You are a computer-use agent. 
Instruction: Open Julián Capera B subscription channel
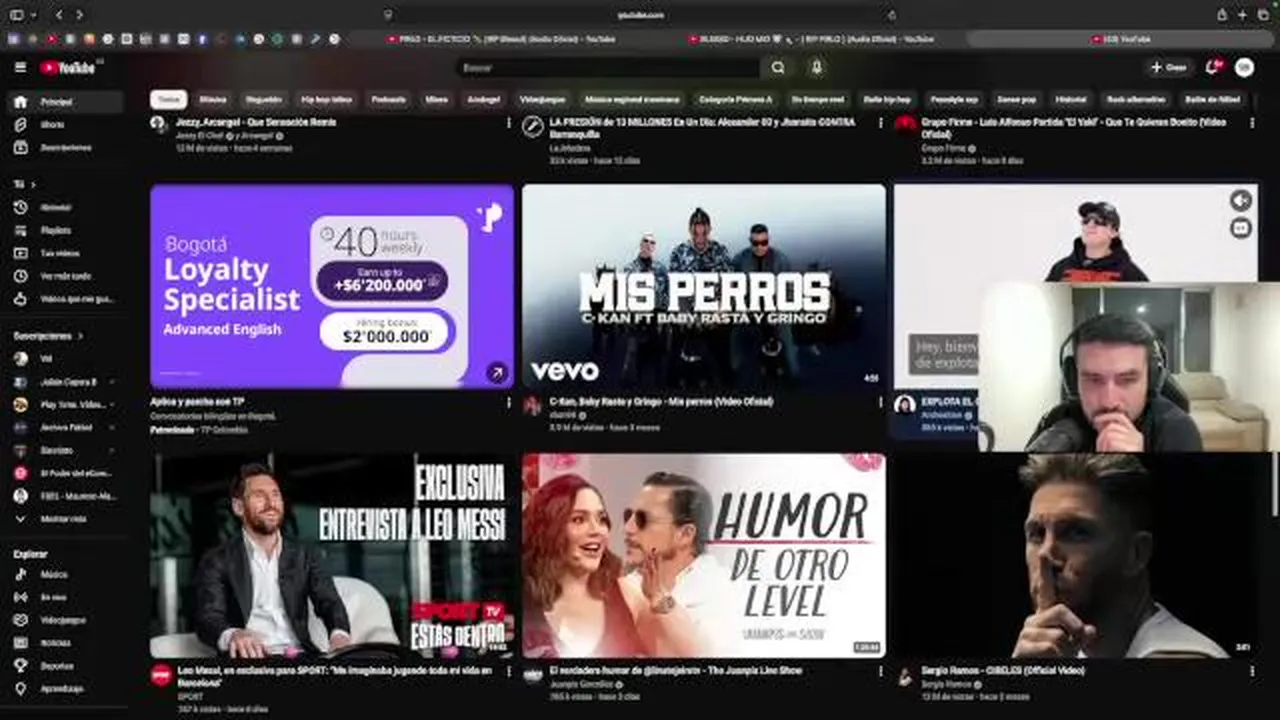63,382
